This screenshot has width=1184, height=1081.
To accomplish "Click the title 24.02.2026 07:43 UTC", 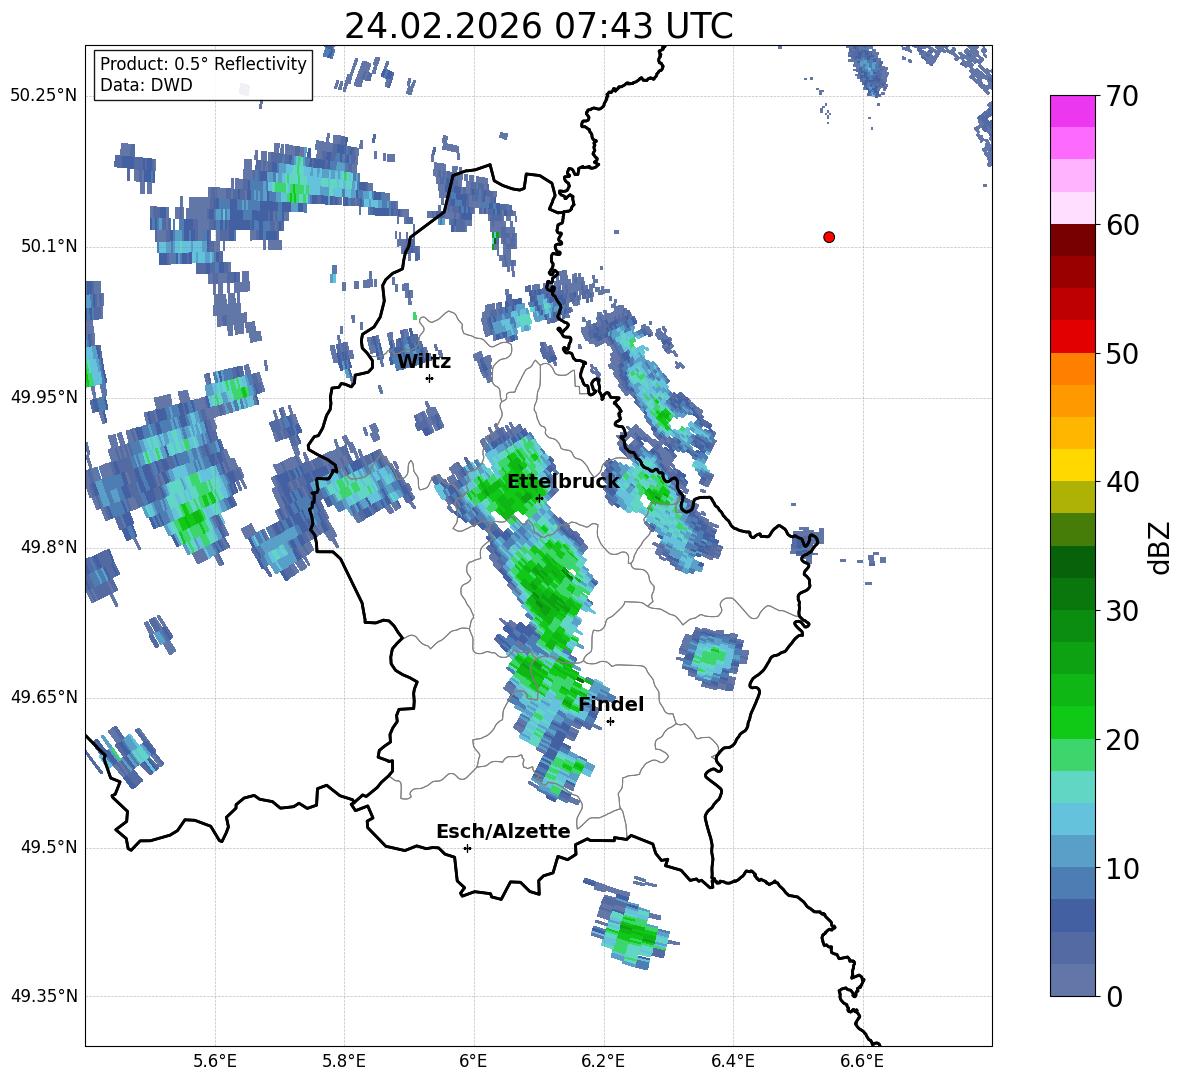I will pyautogui.click(x=539, y=26).
